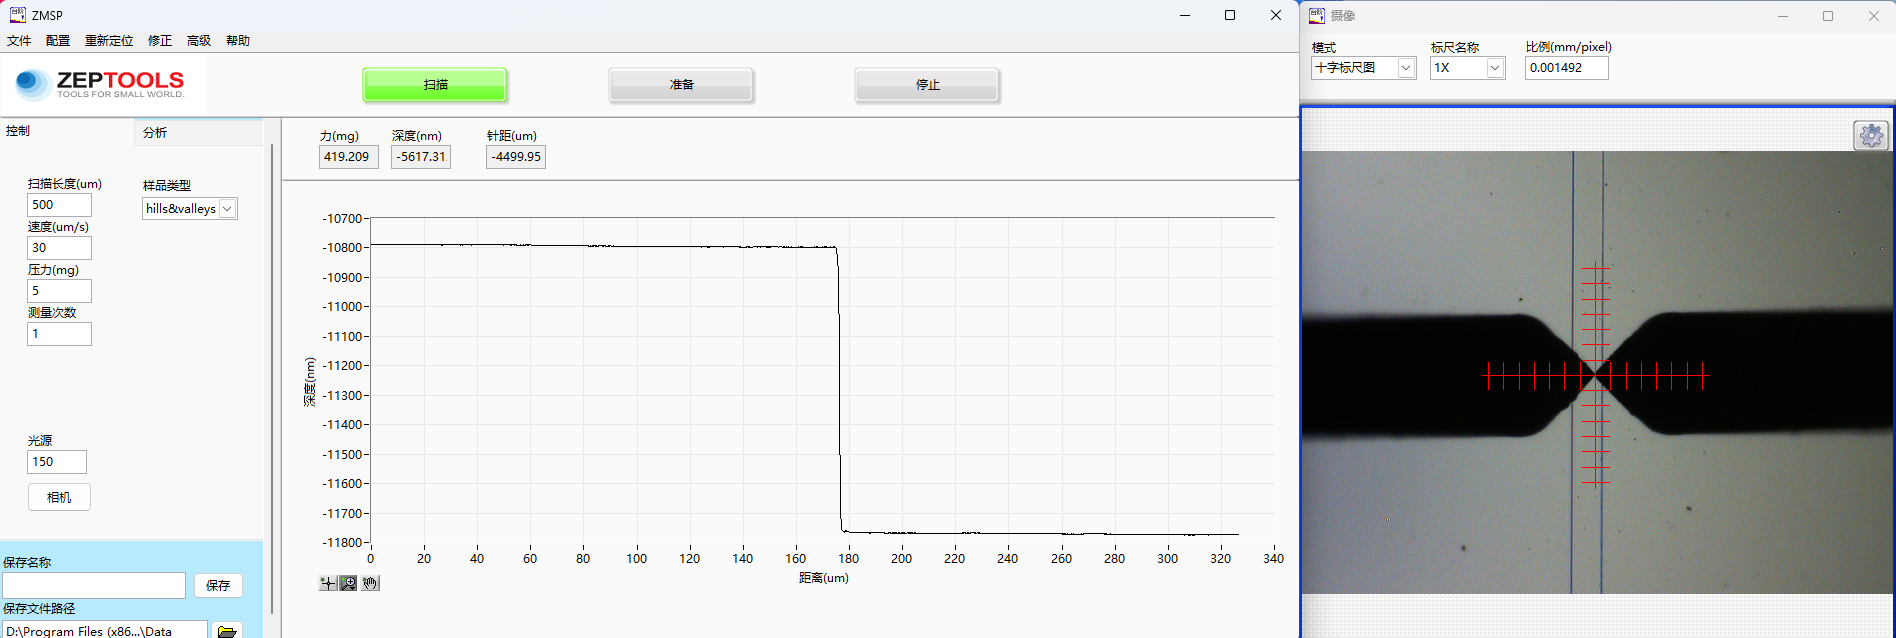Click the ZEPTOOLS logo
Image resolution: width=1896 pixels, height=638 pixels.
tap(101, 84)
